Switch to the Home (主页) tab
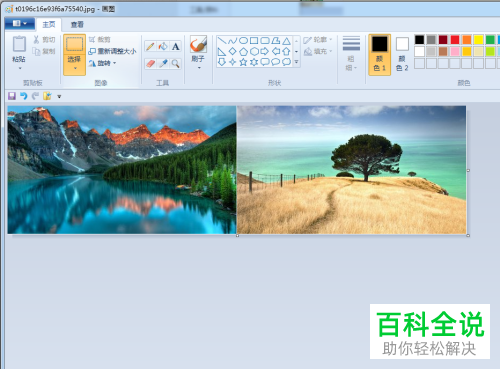The height and width of the screenshot is (369, 500). [x=49, y=25]
